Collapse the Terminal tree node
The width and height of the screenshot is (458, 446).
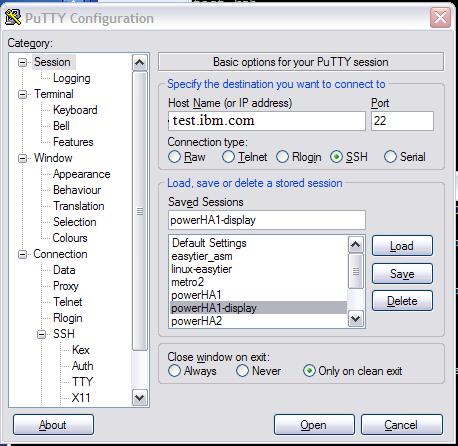[x=22, y=94]
